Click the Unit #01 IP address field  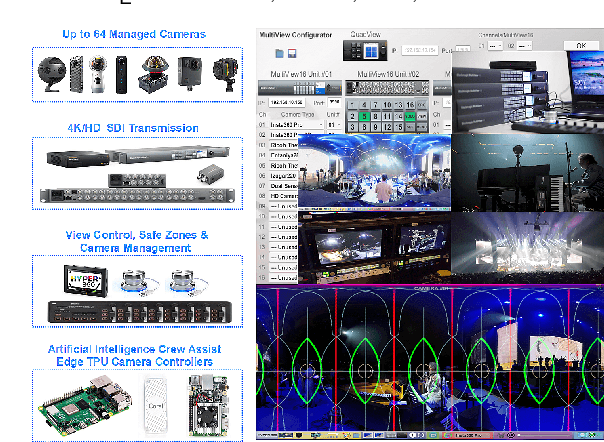coord(287,103)
